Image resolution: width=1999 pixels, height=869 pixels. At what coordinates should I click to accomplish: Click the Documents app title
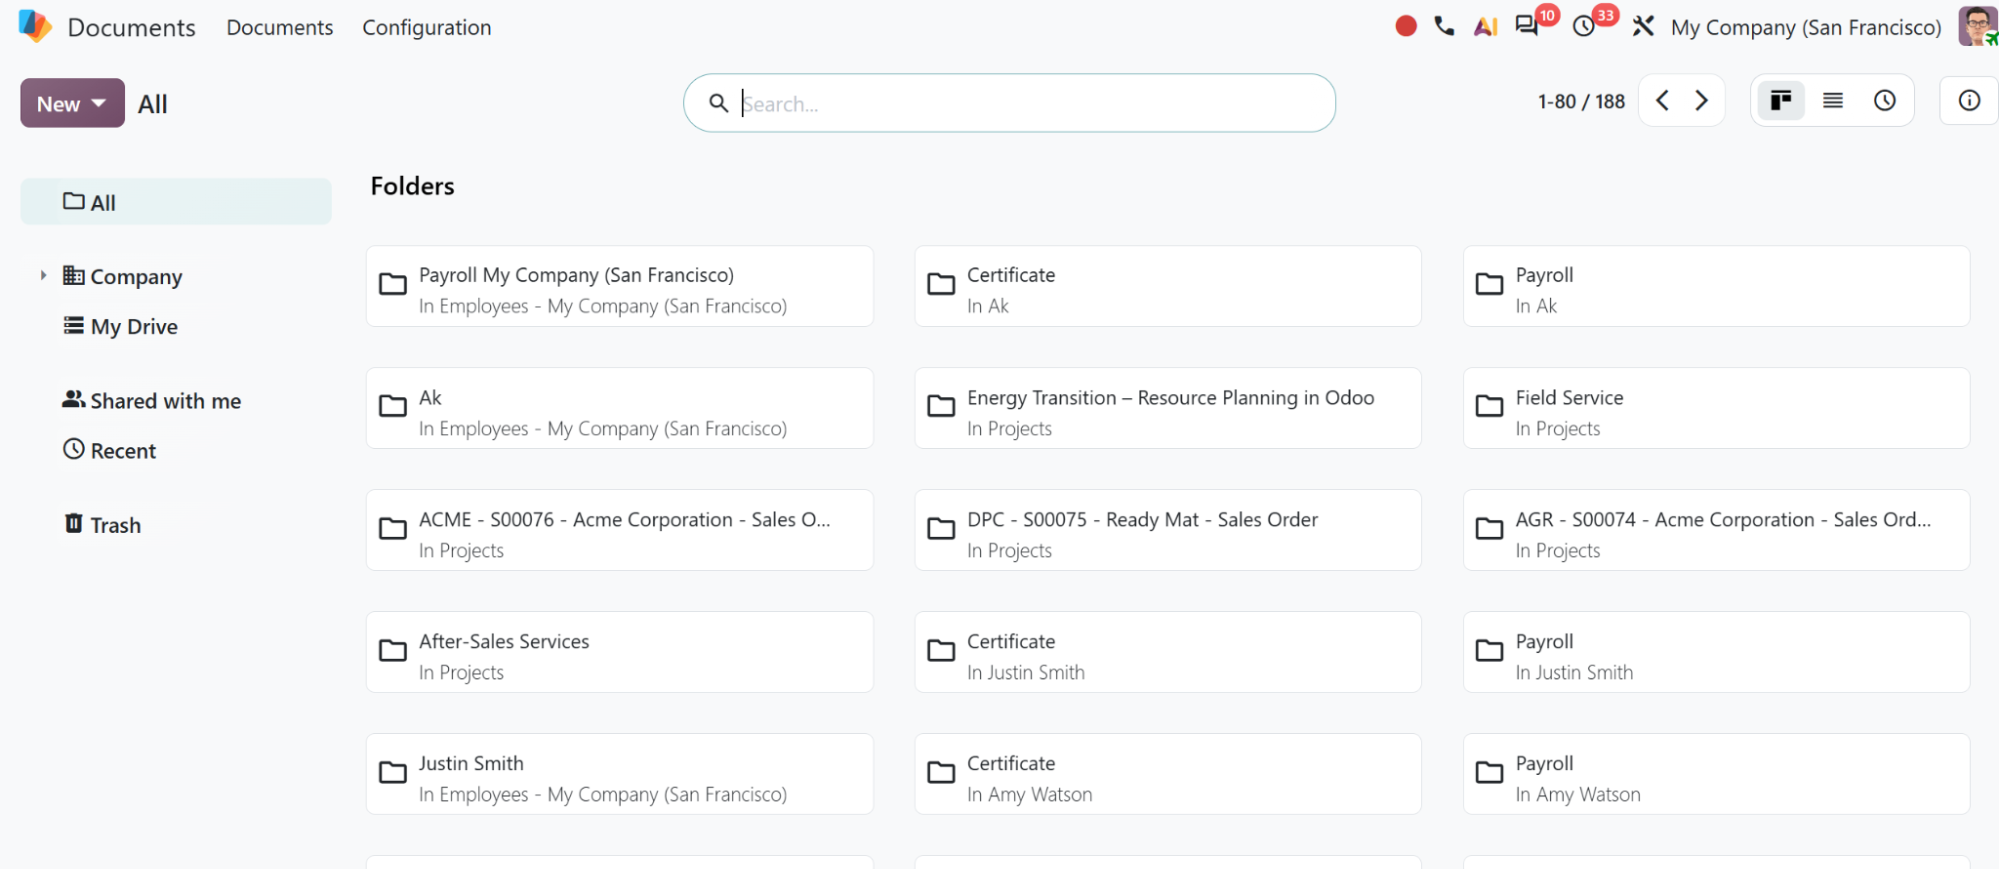click(x=131, y=27)
